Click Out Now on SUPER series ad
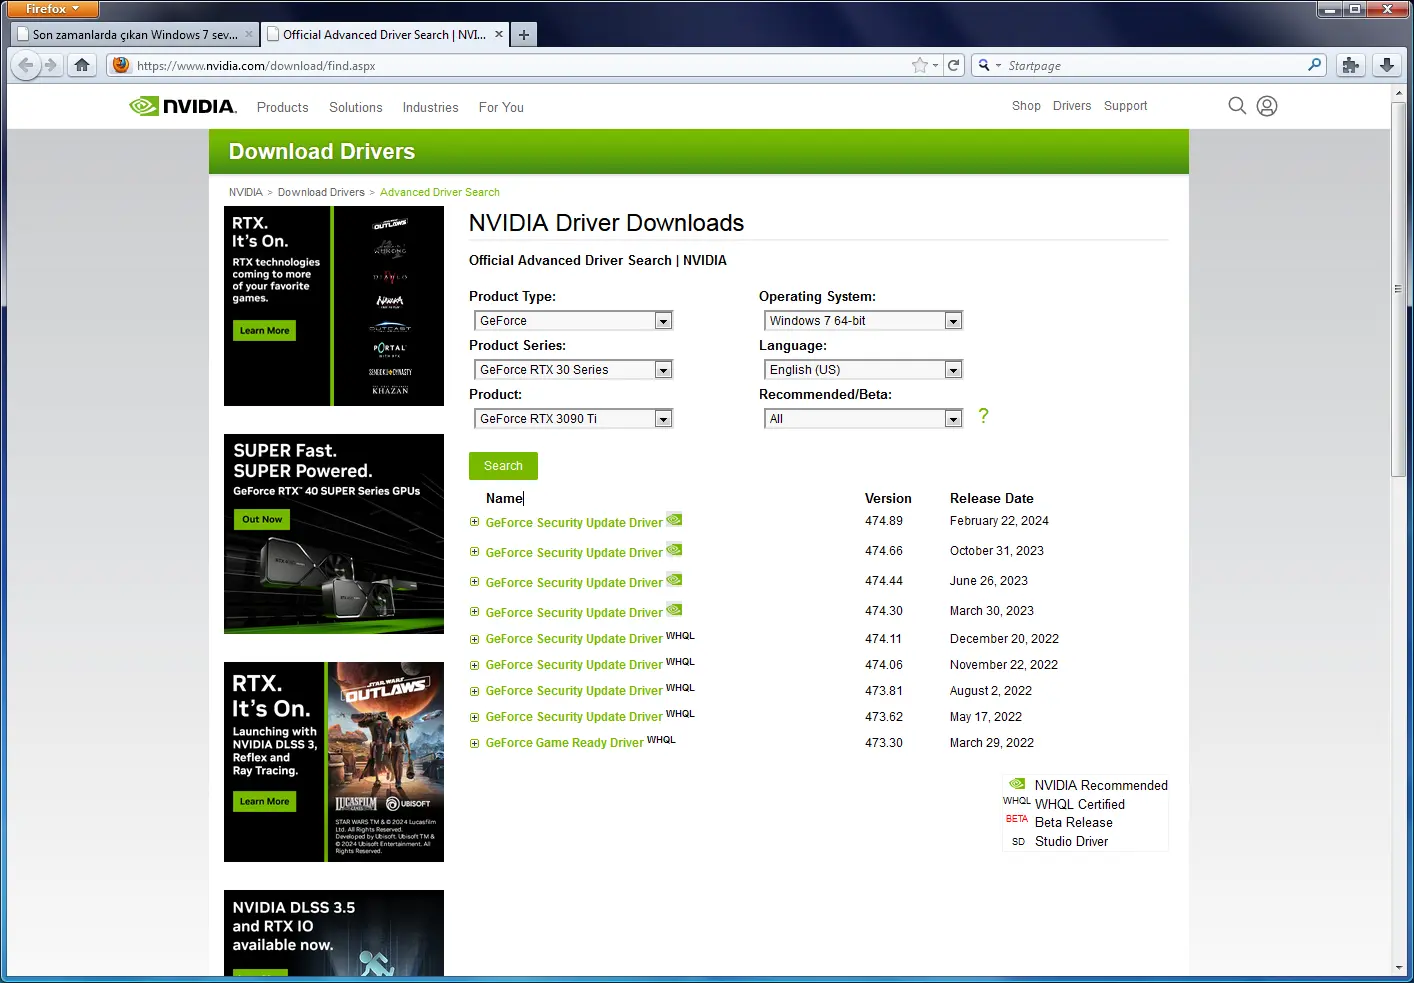Image resolution: width=1414 pixels, height=983 pixels. coord(262,519)
